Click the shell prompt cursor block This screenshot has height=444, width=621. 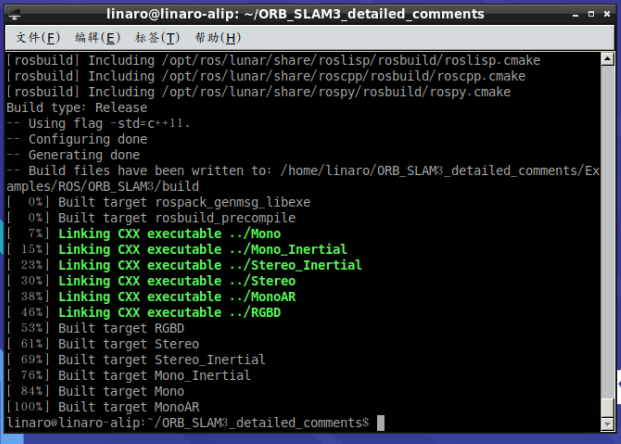[381, 423]
